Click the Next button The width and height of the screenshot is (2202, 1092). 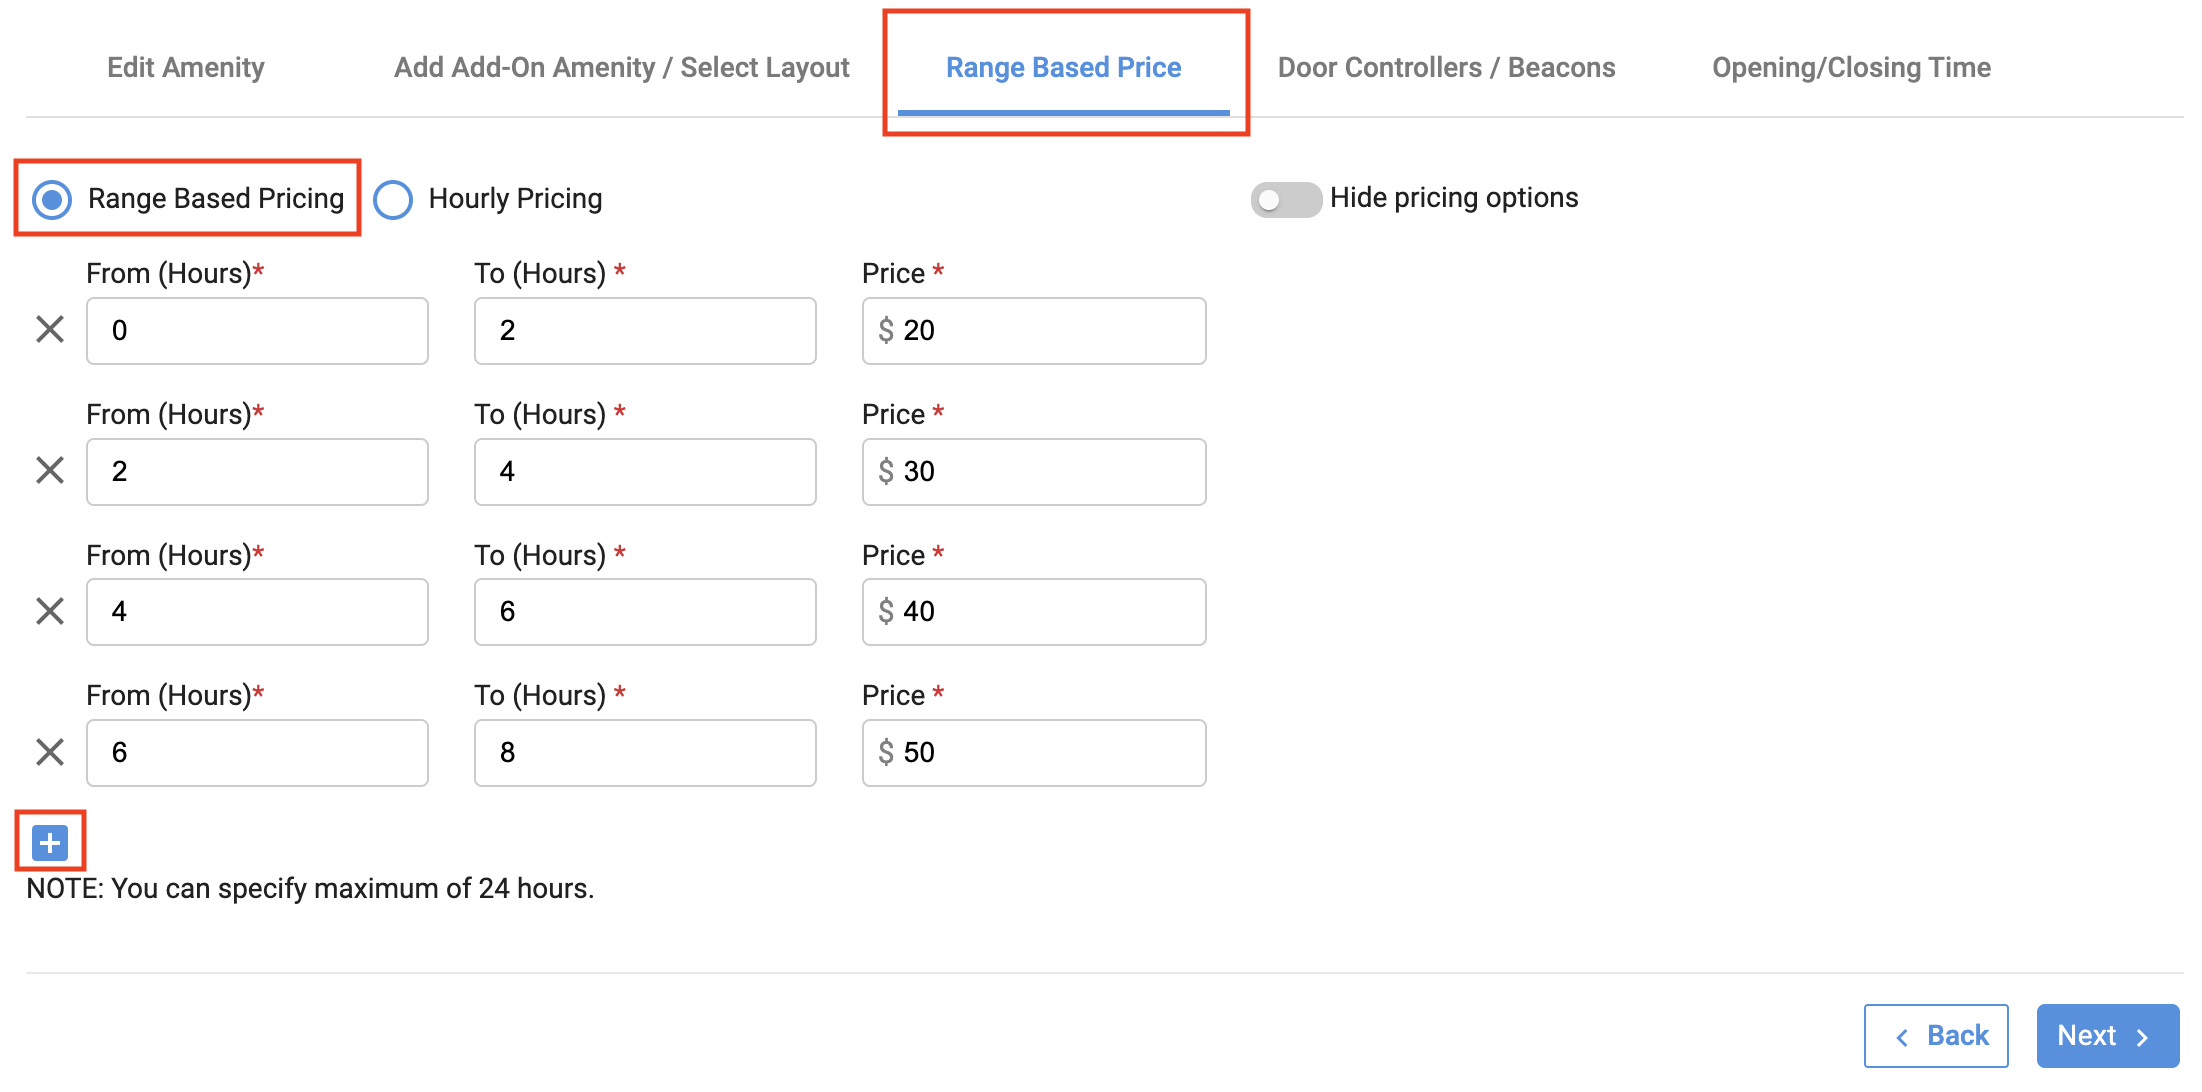point(2107,1036)
